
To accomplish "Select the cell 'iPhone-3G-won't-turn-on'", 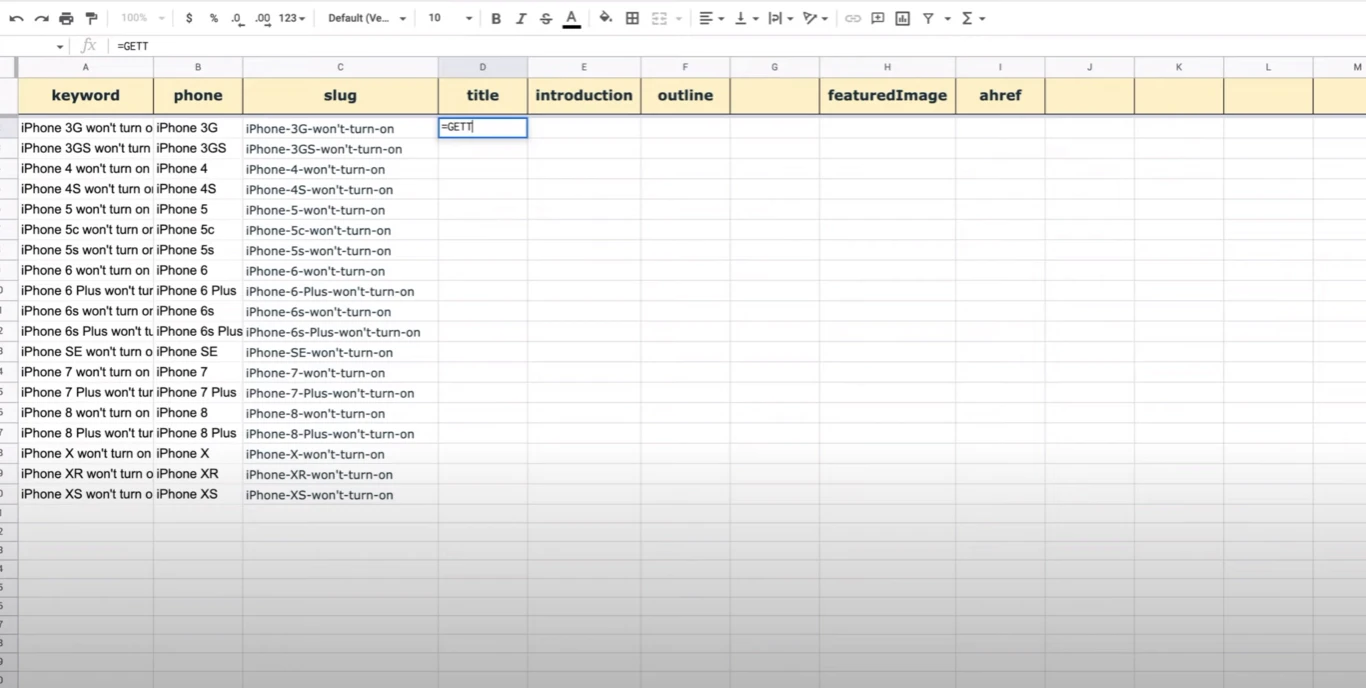I will point(340,128).
